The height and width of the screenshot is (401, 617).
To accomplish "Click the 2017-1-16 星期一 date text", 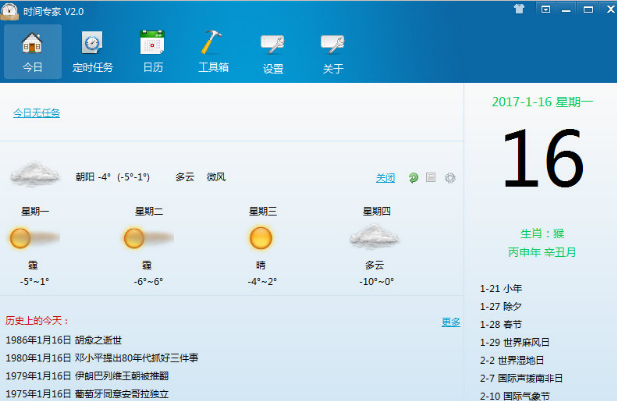I will click(x=542, y=102).
